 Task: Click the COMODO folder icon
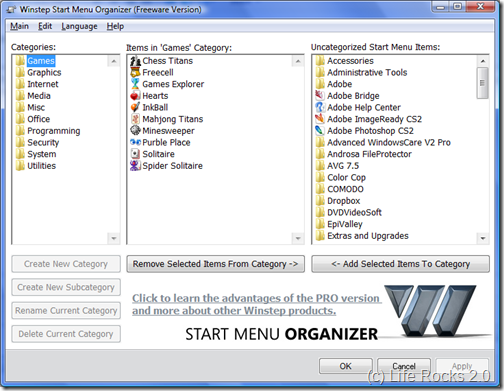pos(320,189)
